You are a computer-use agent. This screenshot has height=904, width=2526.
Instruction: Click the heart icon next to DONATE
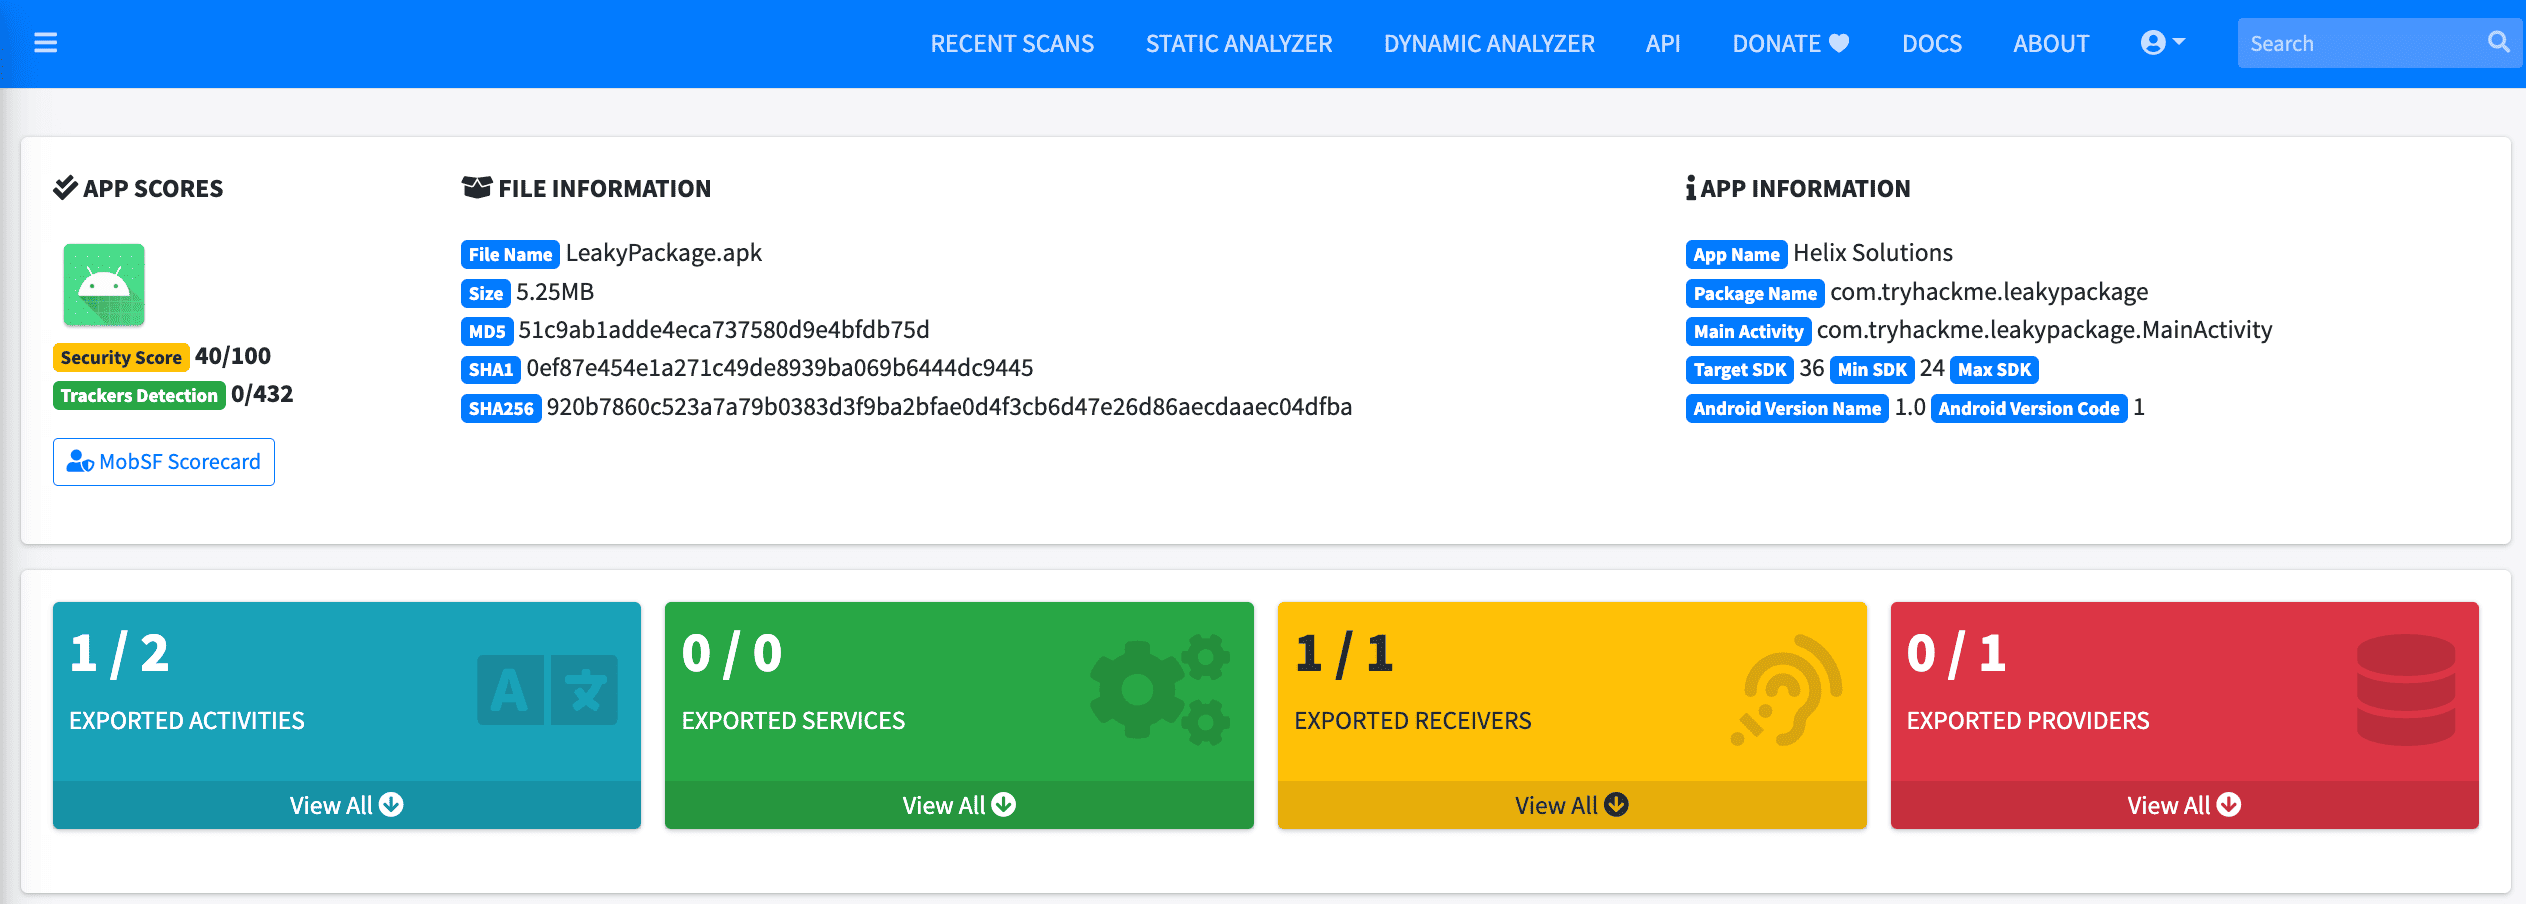[x=1839, y=43]
